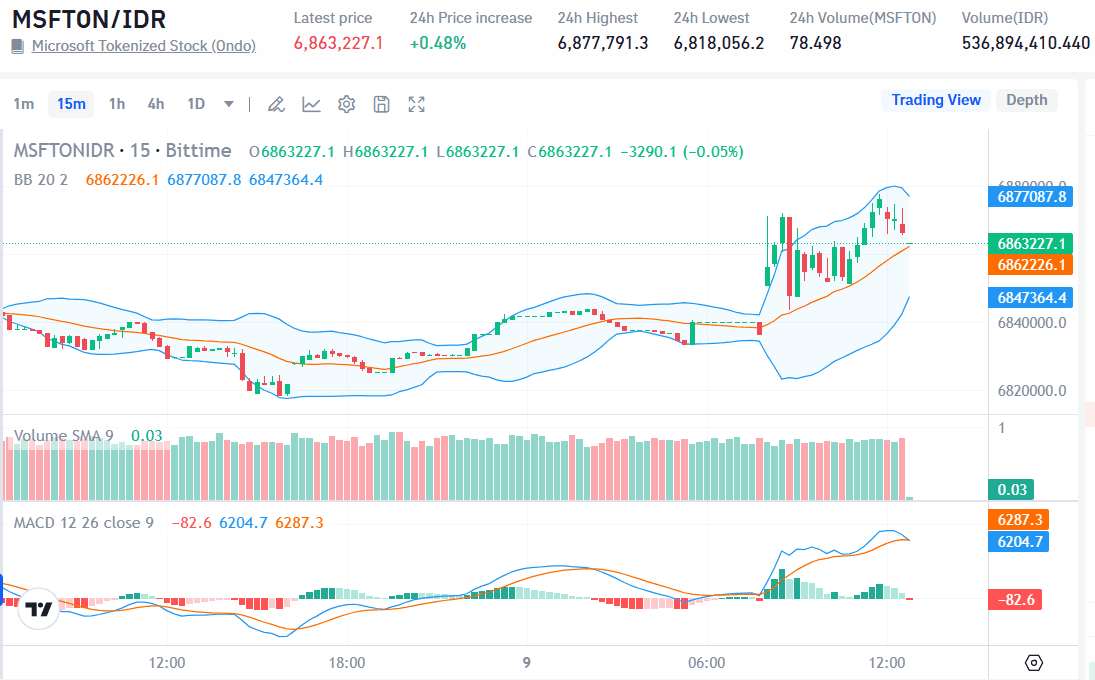Click the Volume SMA 9 indicator label

[63, 436]
